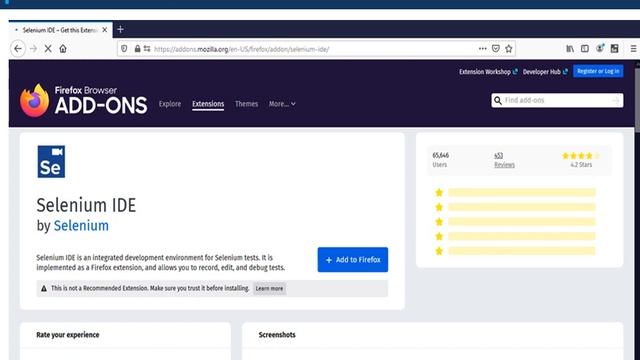Open Extension Workshop link
The width and height of the screenshot is (640, 360).
pos(488,72)
